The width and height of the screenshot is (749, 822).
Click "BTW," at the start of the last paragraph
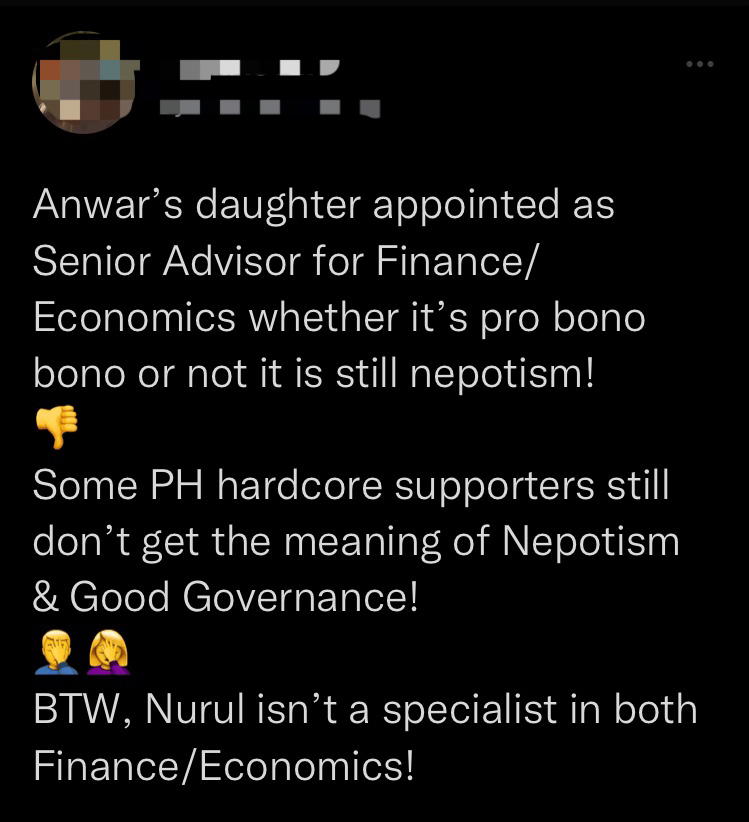pos(83,710)
